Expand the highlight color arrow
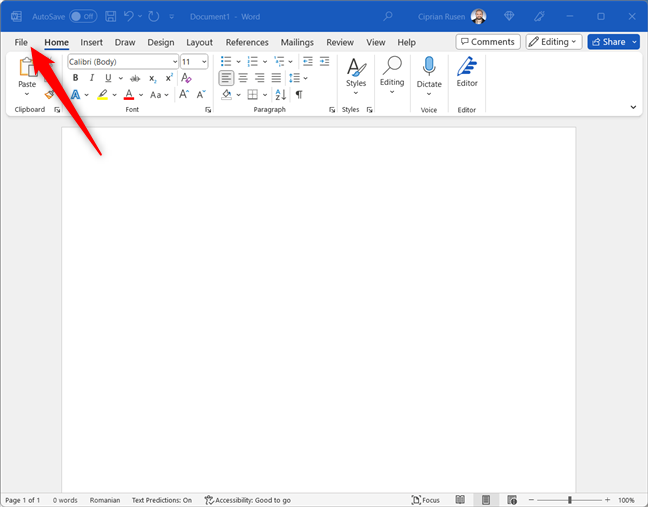The image size is (648, 507). [x=114, y=95]
